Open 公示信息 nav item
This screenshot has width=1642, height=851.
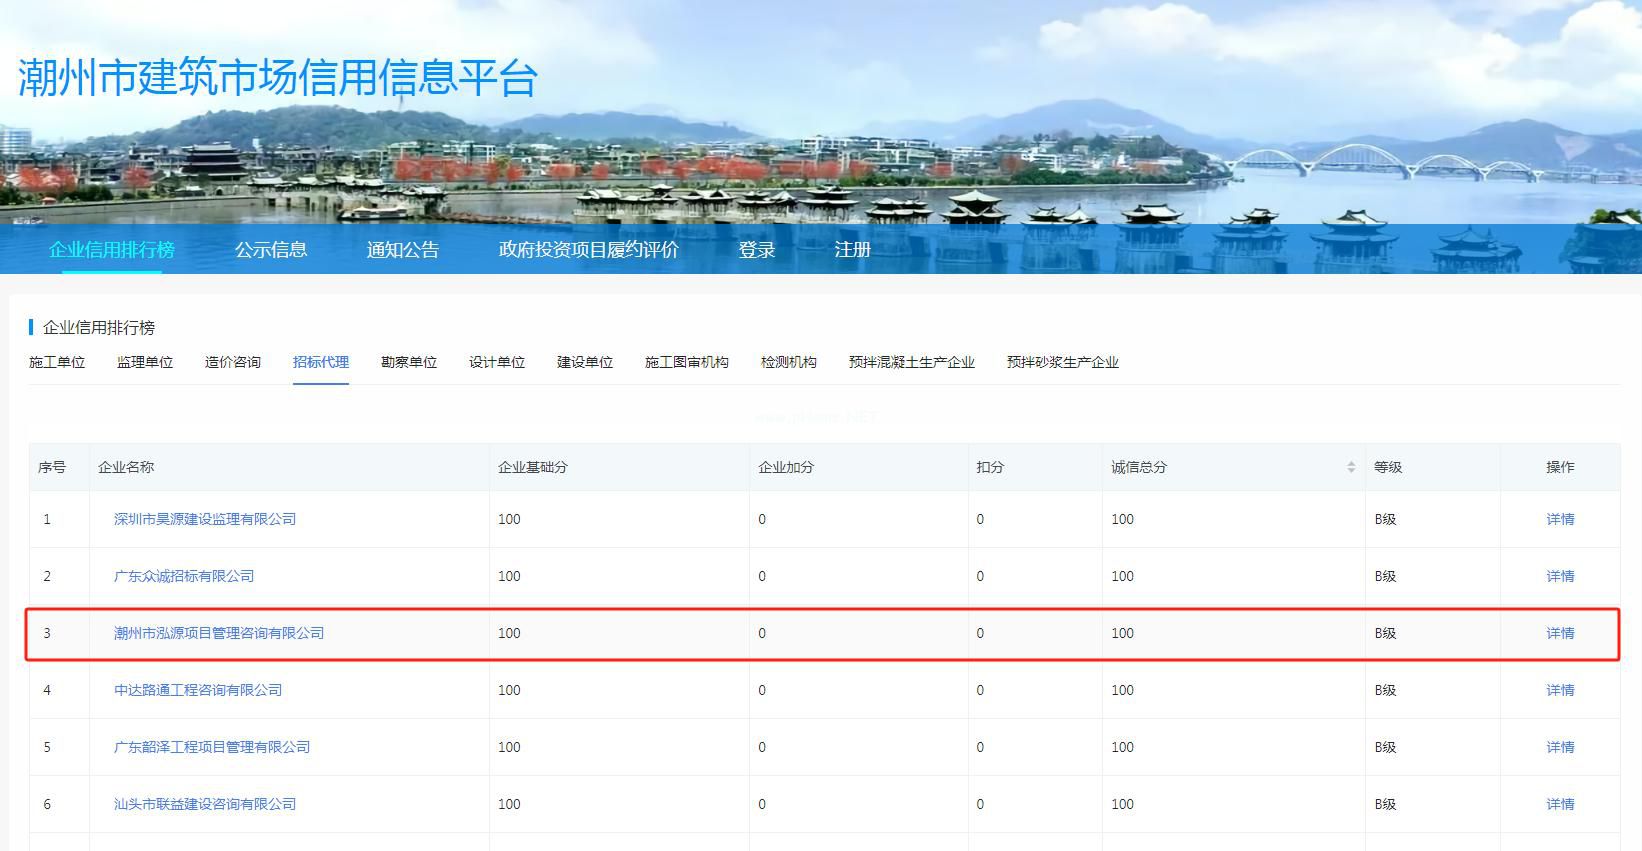click(x=271, y=250)
